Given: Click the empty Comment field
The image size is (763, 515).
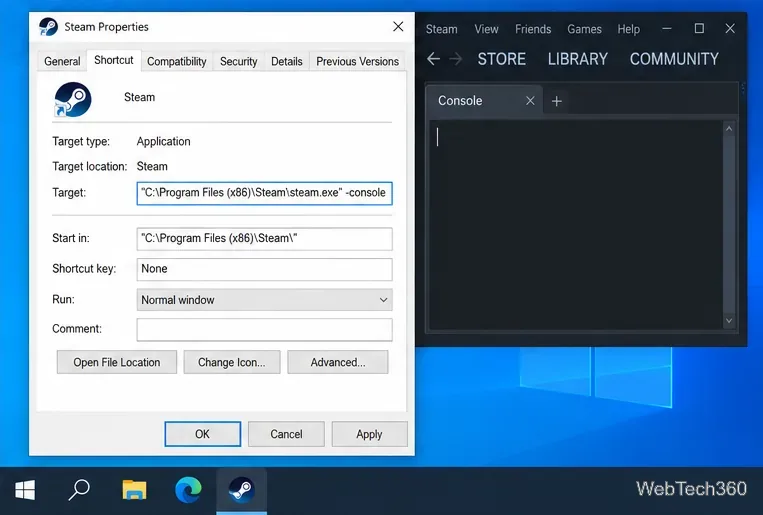Looking at the screenshot, I should click(264, 330).
